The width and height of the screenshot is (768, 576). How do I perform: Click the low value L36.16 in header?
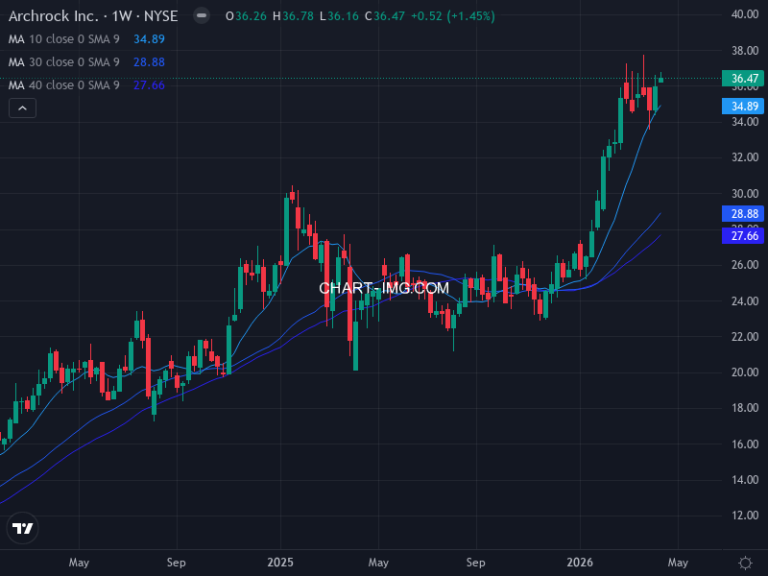[339, 16]
